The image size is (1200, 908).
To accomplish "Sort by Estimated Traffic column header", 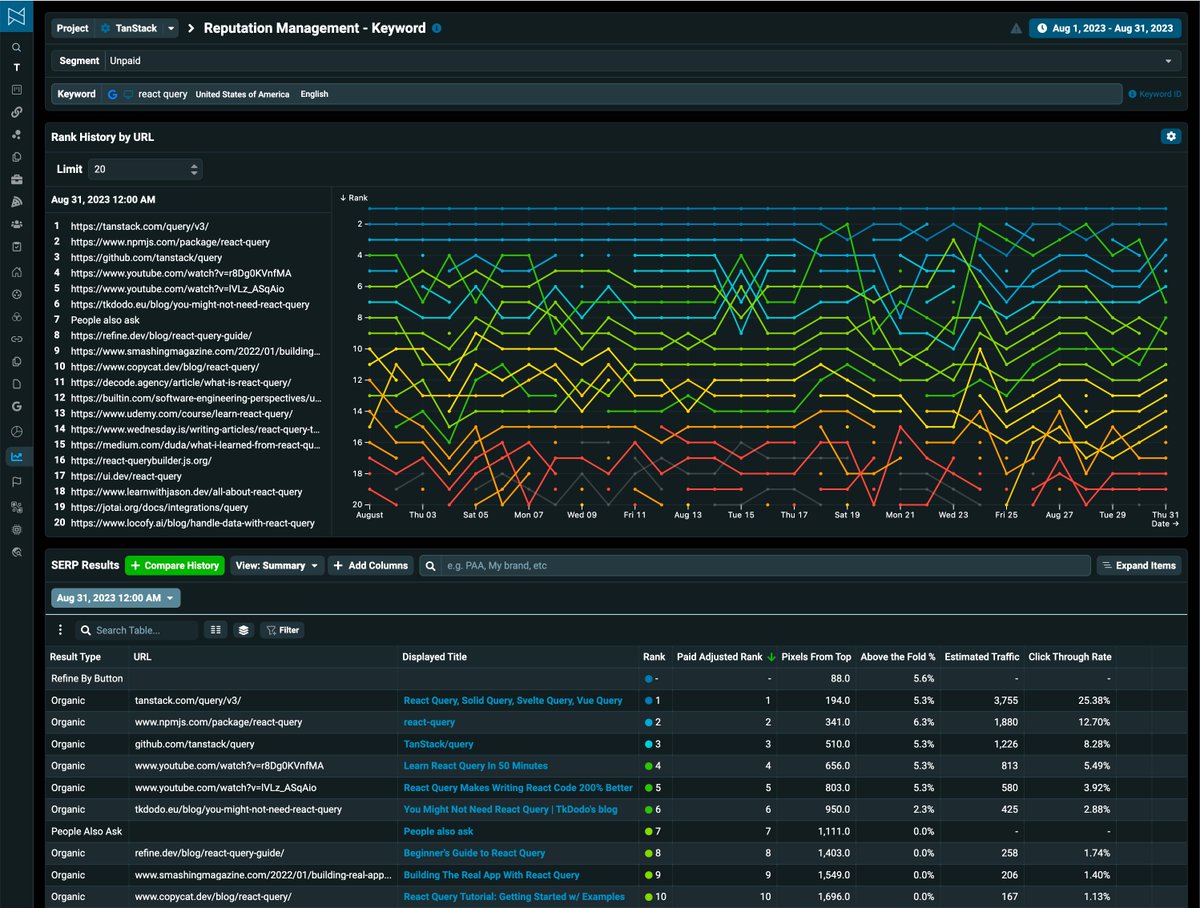I will 982,657.
